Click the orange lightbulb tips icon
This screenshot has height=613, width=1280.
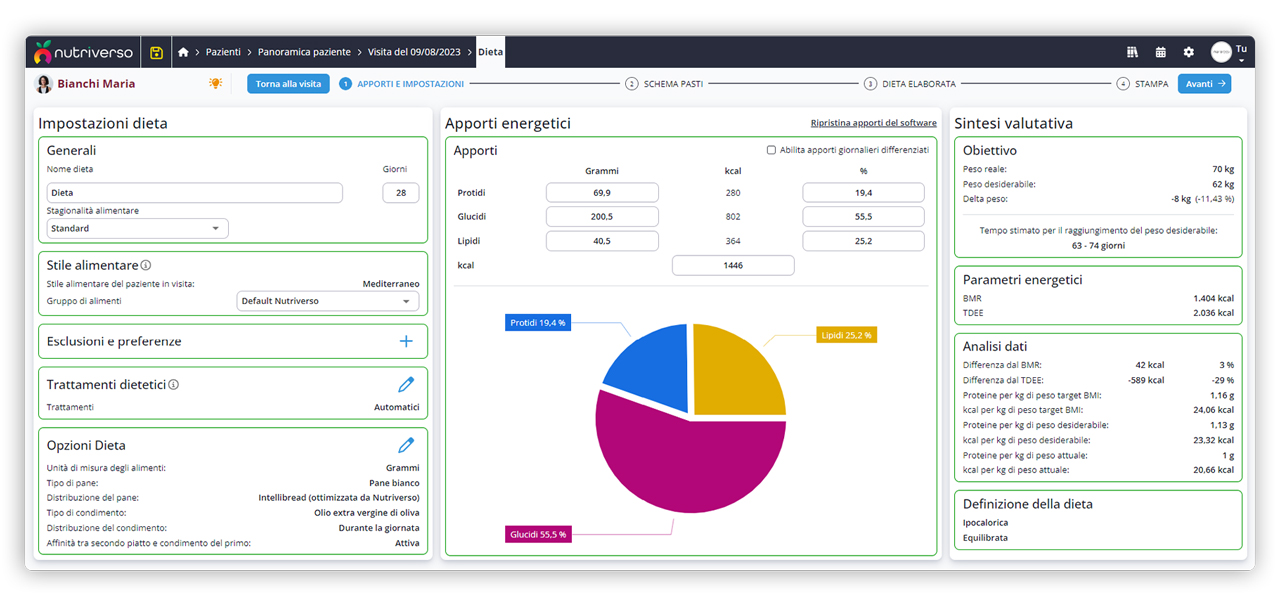point(215,84)
